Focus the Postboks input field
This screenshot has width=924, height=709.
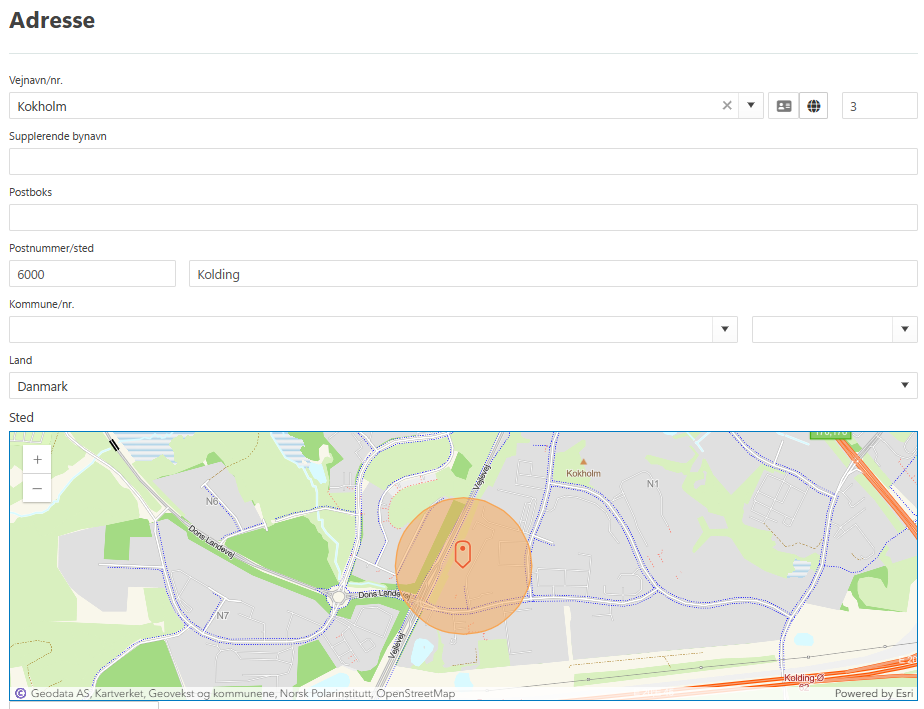point(463,217)
